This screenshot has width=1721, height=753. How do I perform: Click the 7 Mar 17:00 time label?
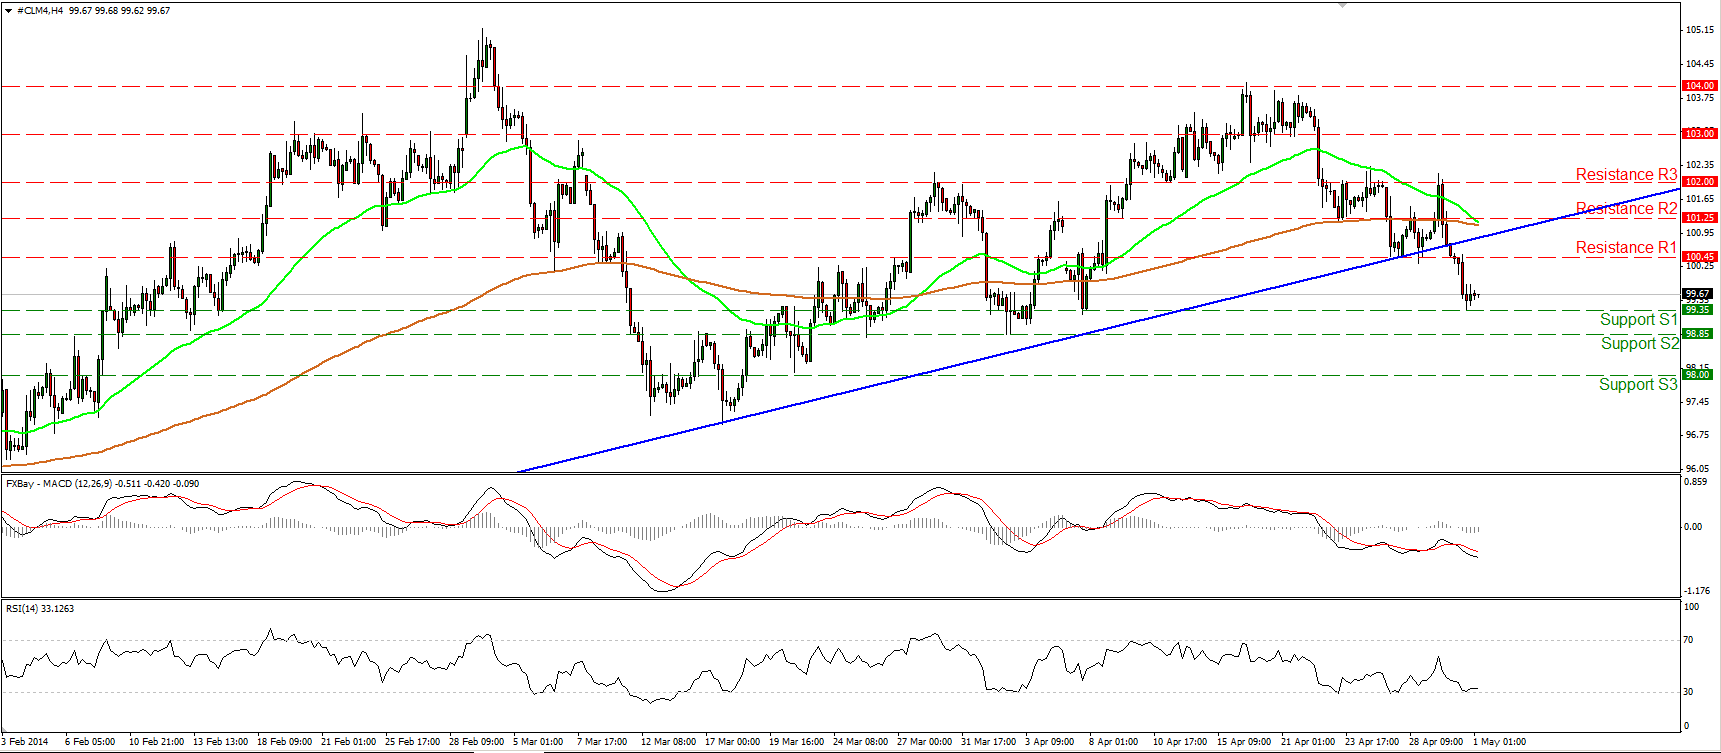pos(602,742)
